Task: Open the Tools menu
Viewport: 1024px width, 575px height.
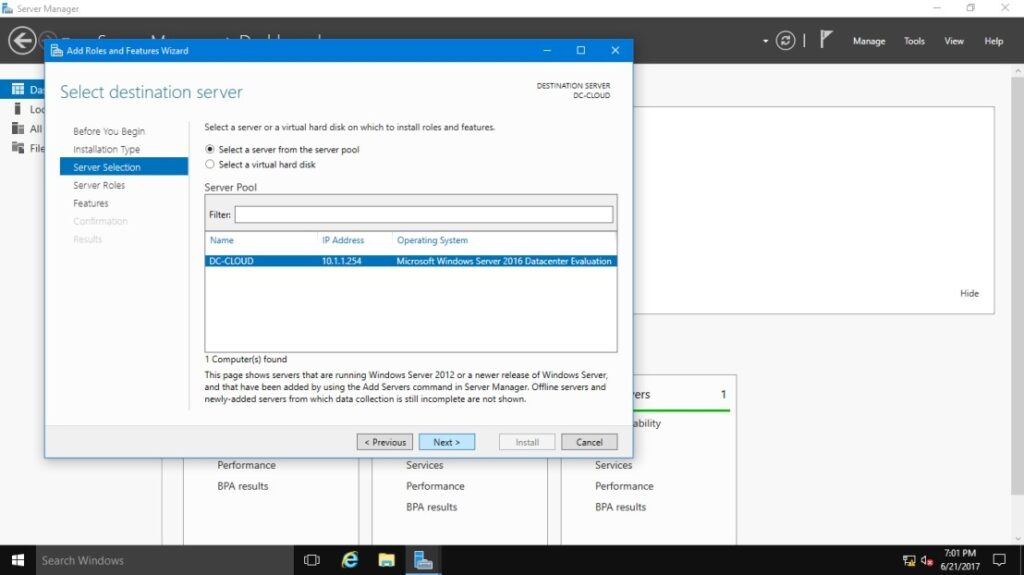Action: pos(914,41)
